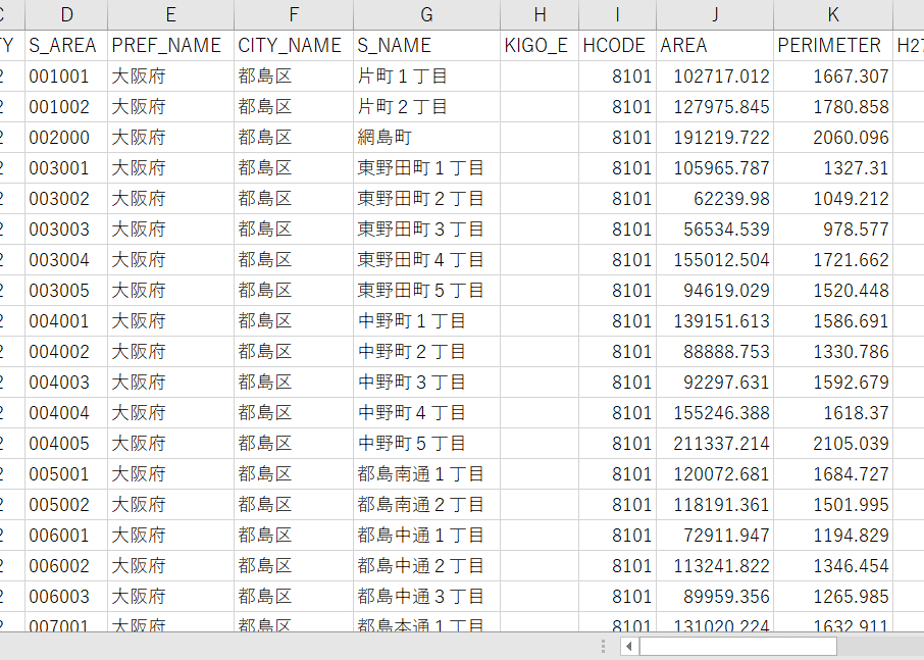This screenshot has width=924, height=660.
Task: Select column D header
Action: (66, 14)
